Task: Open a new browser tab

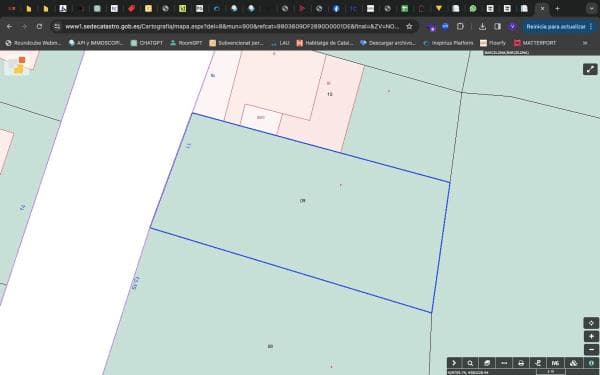Action: [558, 8]
